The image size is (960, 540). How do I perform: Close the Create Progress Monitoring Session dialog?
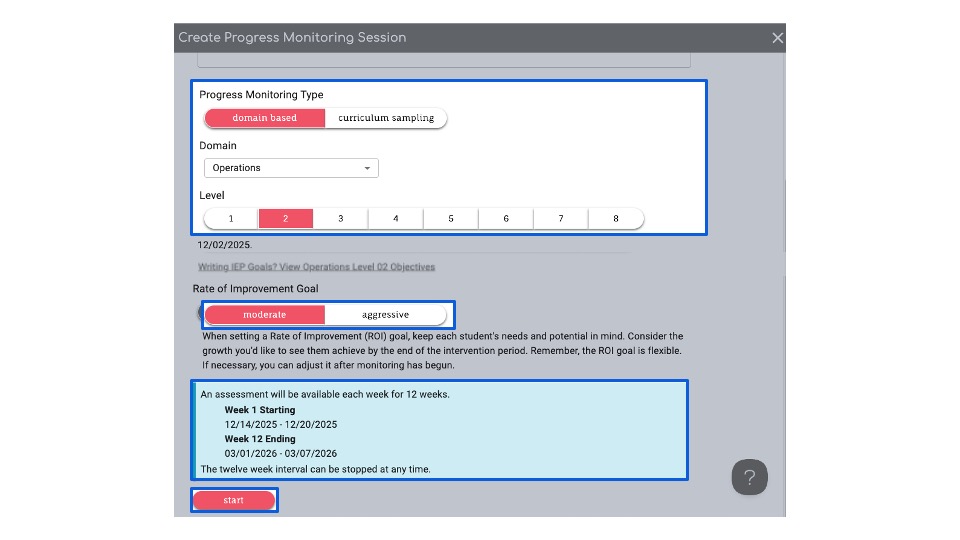coord(778,38)
